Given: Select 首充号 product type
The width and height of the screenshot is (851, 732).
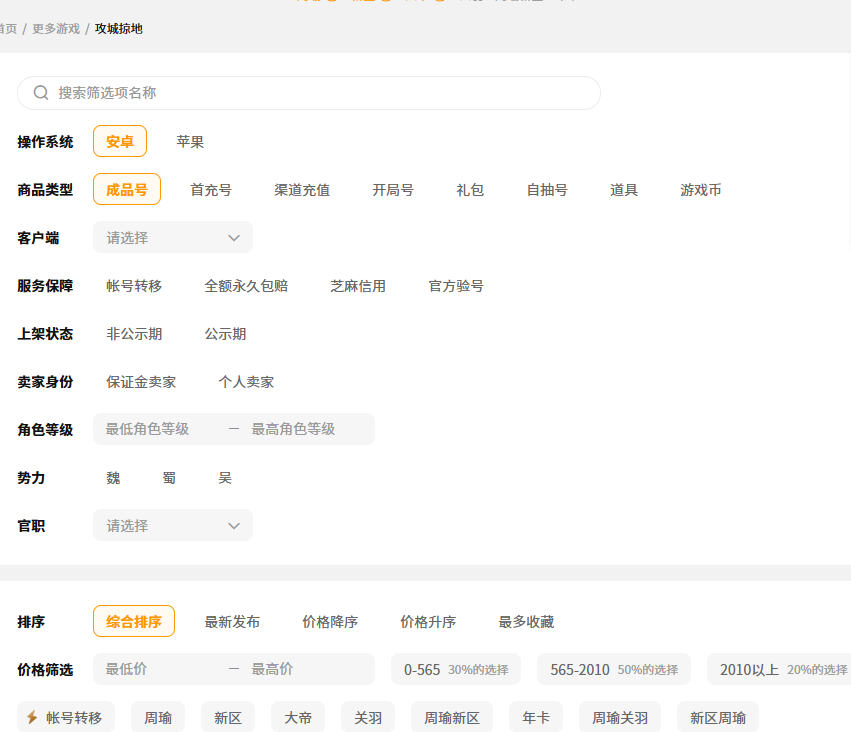Looking at the screenshot, I should (x=211, y=190).
